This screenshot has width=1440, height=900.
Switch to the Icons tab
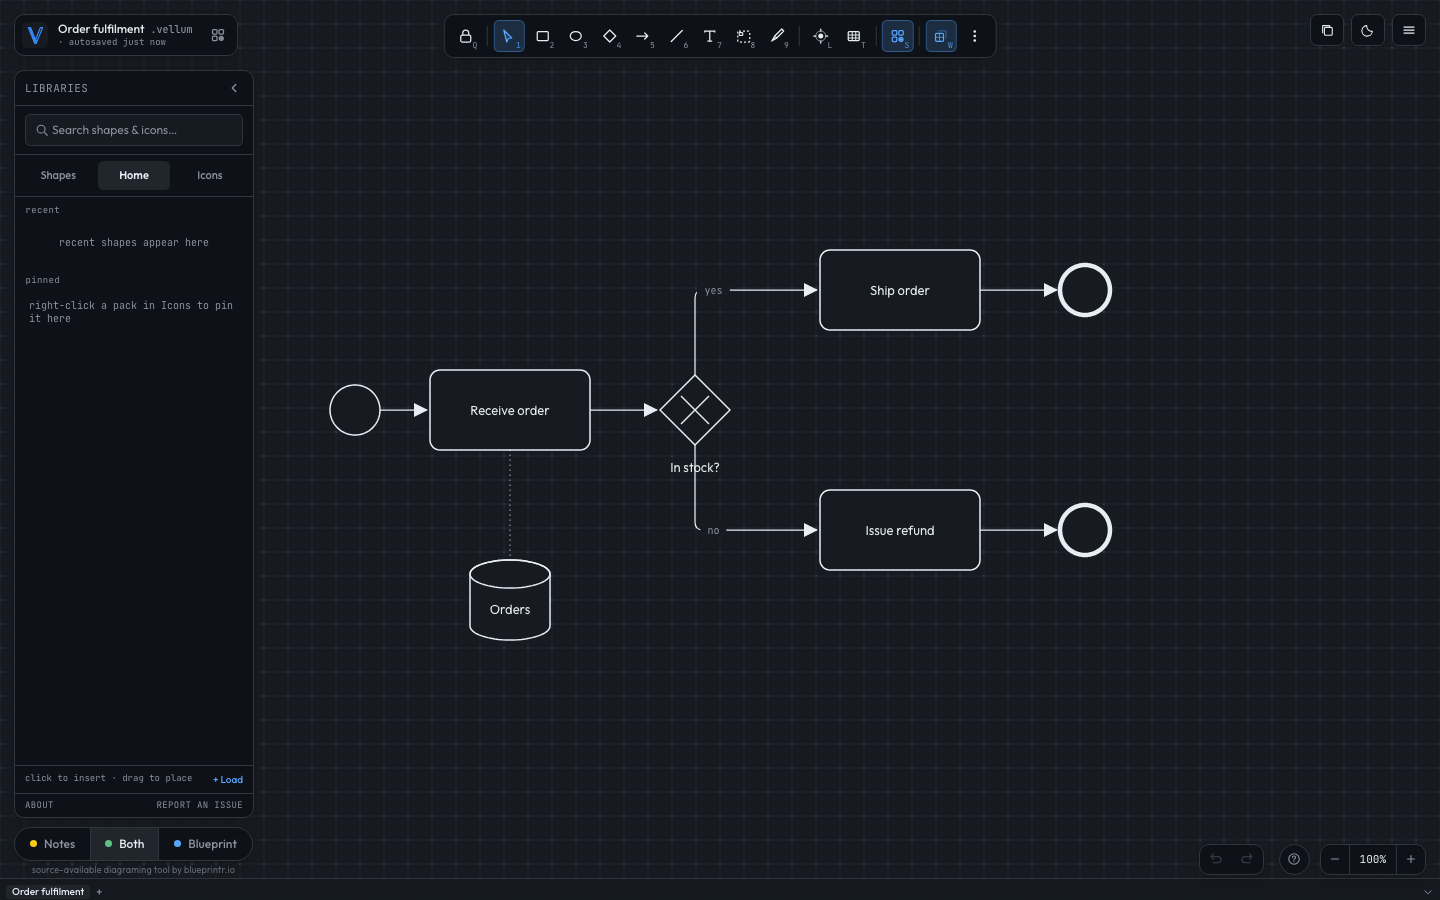[210, 175]
